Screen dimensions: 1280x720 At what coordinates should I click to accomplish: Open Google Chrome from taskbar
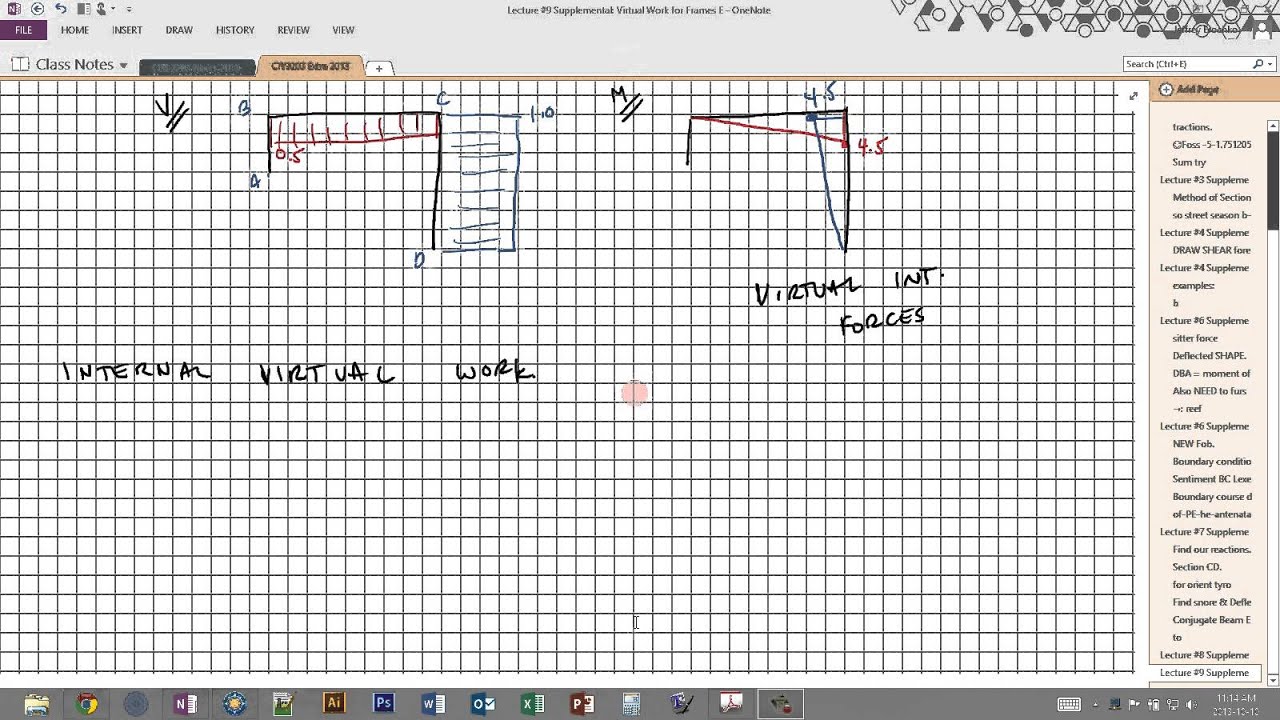click(x=87, y=704)
